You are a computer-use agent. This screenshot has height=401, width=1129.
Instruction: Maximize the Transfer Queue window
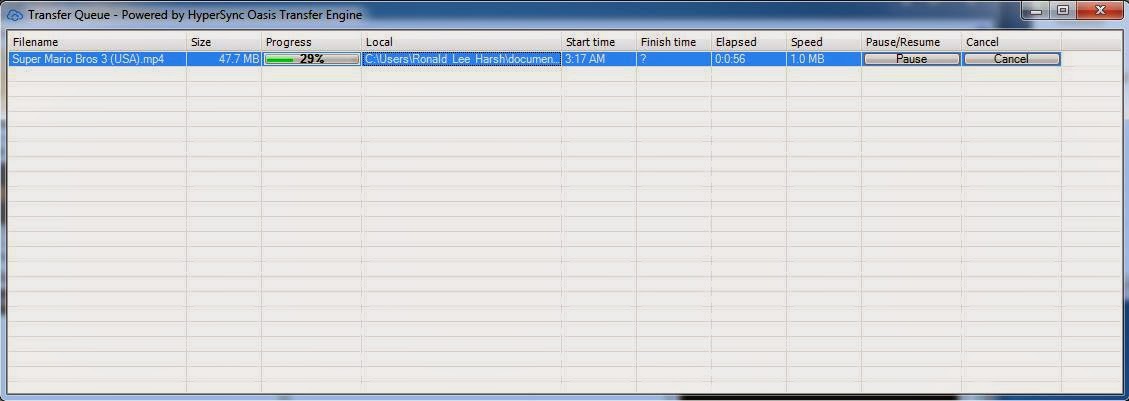(x=1062, y=10)
